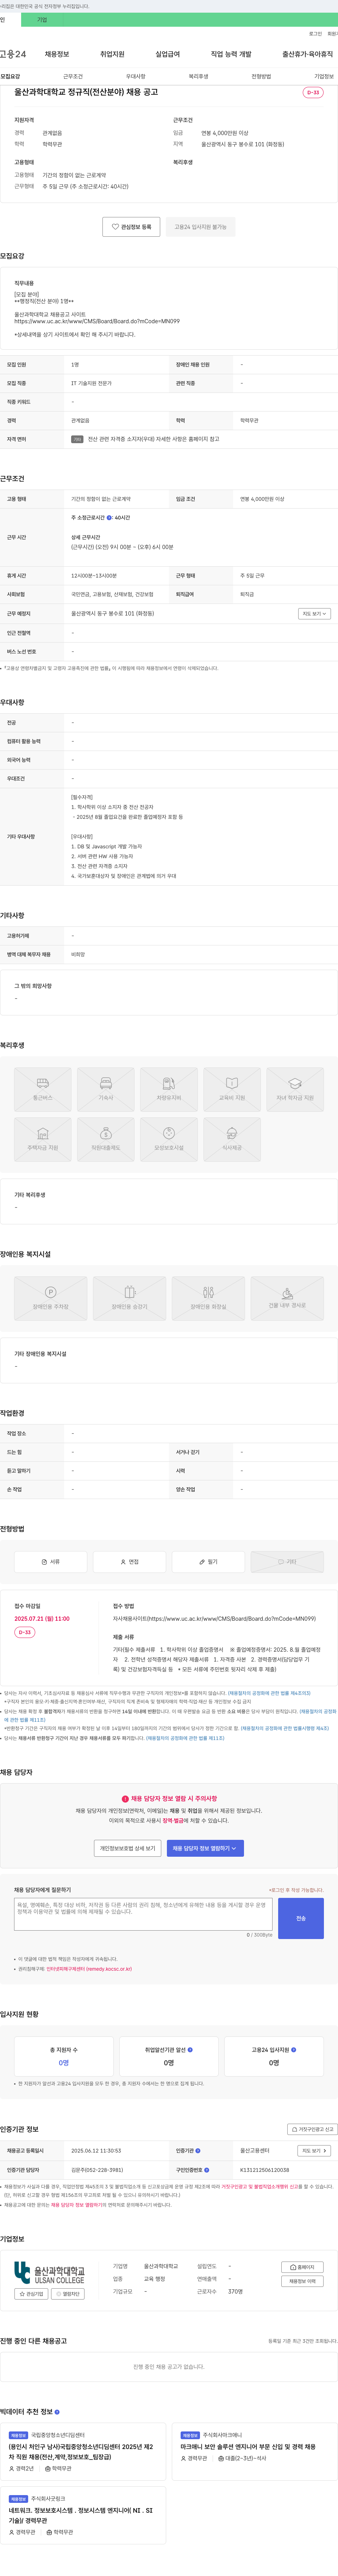Switch to the 기업정보 section tab

point(324,76)
